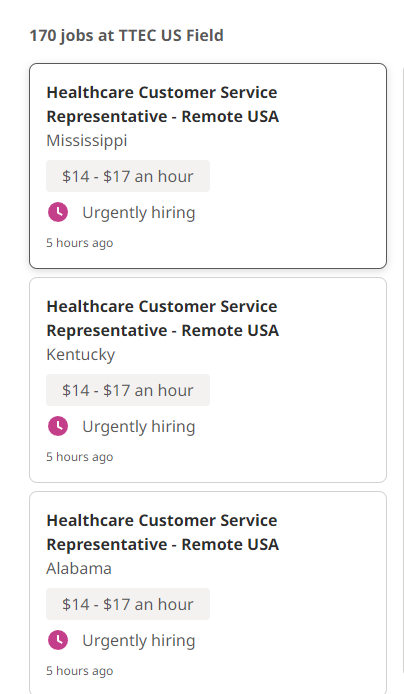Open Kentucky Healthcare Customer Service Representative job title
Viewport: 404px width, 694px height.
[162, 318]
